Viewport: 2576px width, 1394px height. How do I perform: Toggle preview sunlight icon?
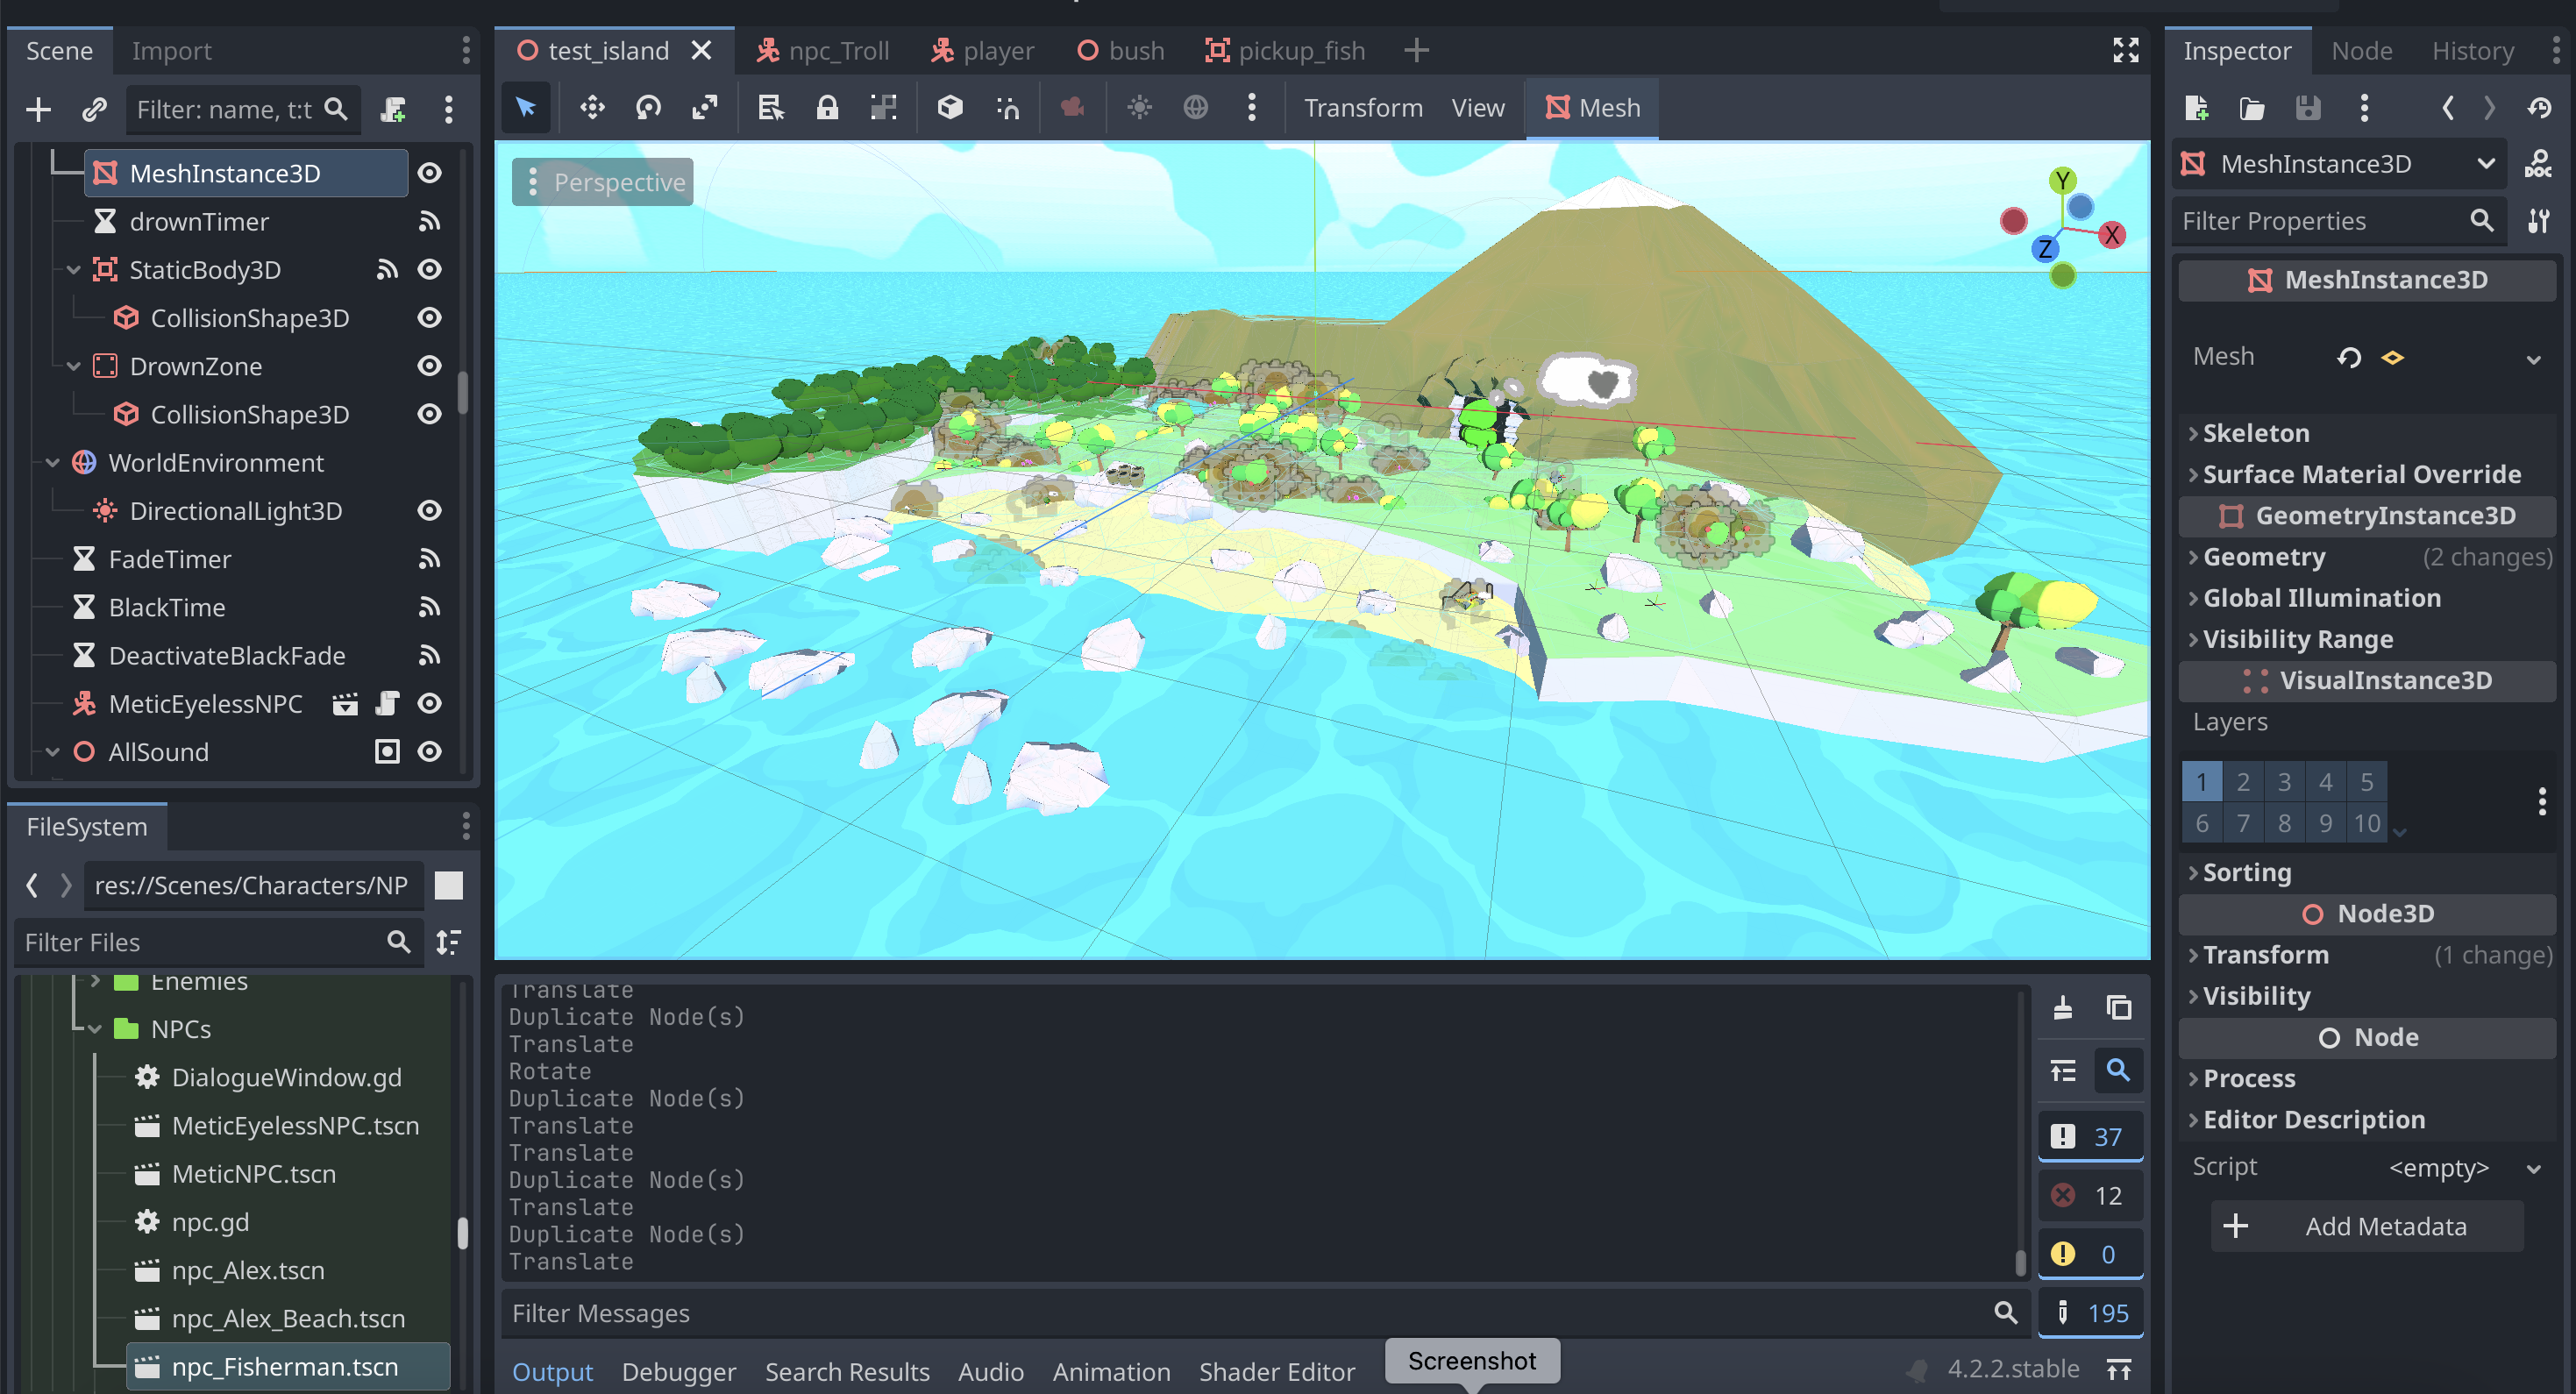pyautogui.click(x=1139, y=107)
